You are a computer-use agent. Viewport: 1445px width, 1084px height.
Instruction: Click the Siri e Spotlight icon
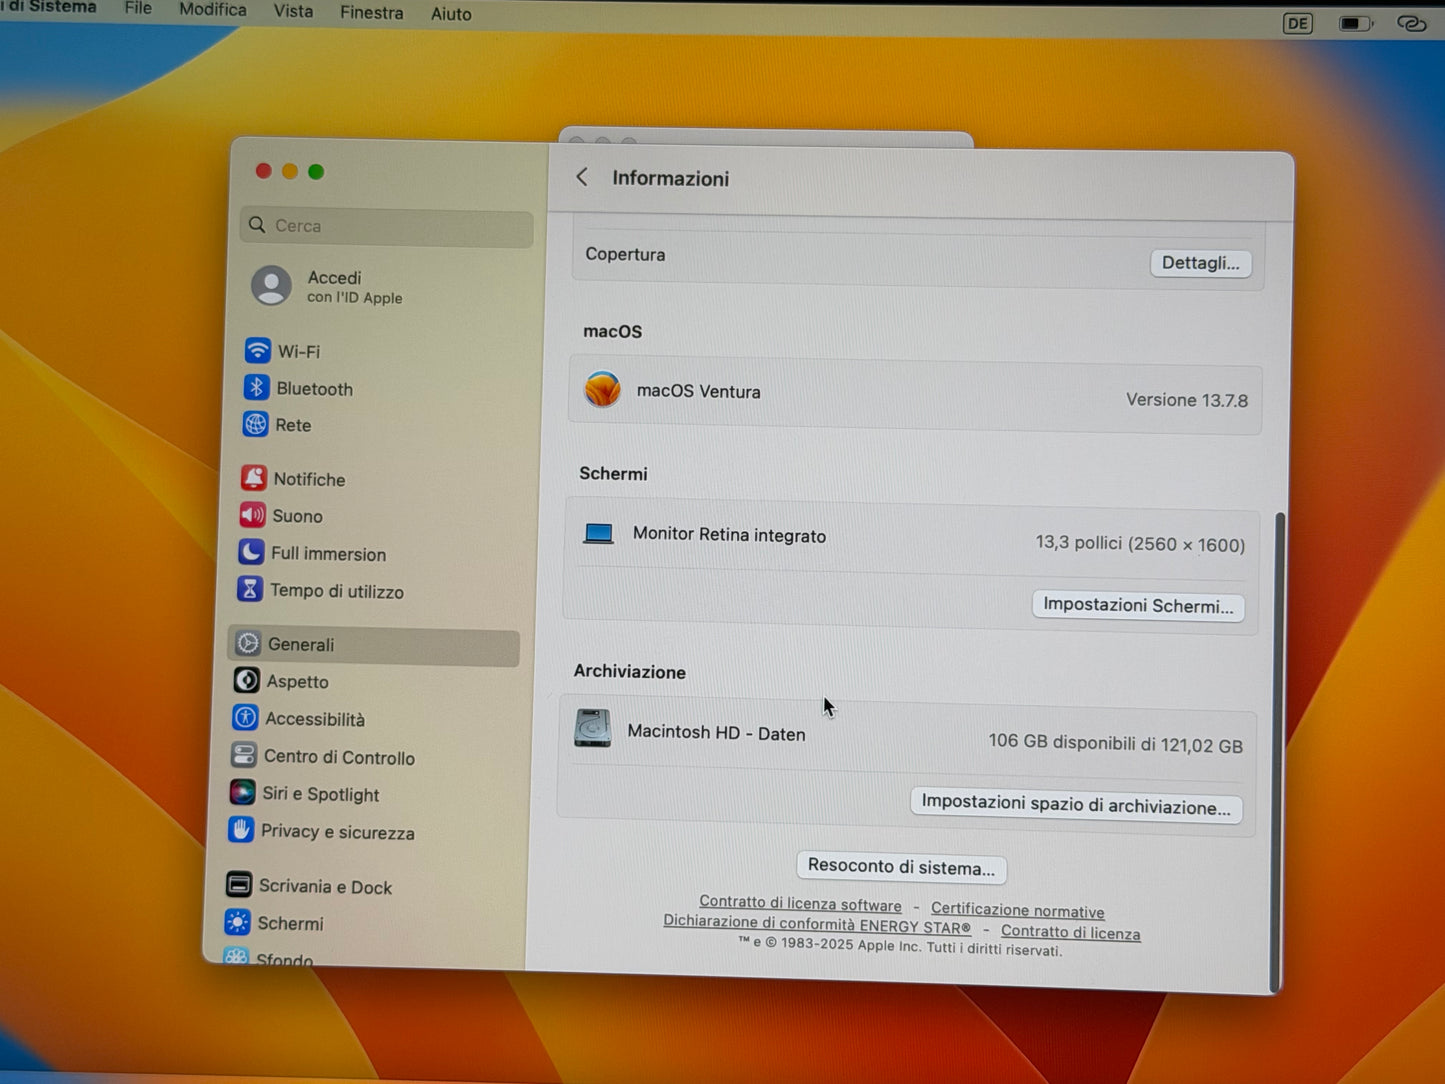[x=242, y=792]
